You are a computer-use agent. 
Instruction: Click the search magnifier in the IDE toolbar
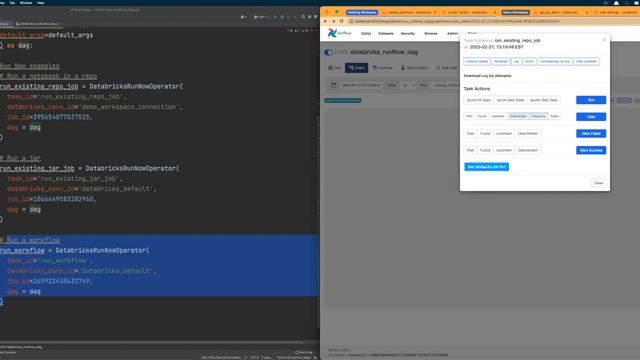[303, 17]
